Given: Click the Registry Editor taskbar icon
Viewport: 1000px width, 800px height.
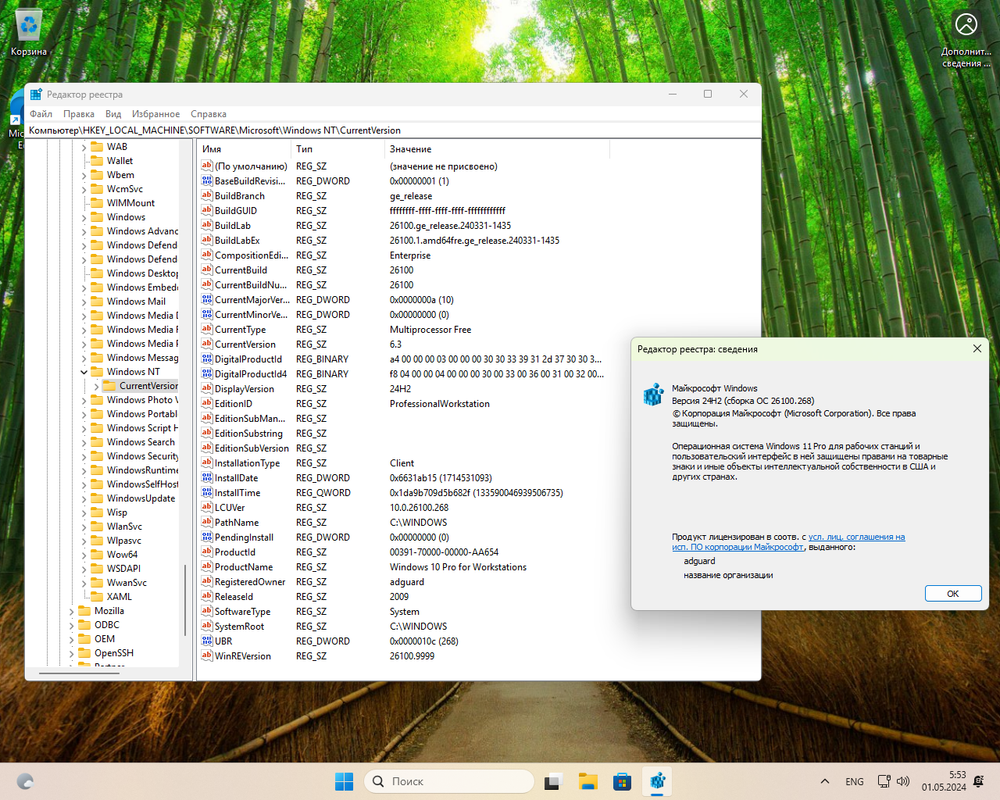Looking at the screenshot, I should (x=657, y=781).
